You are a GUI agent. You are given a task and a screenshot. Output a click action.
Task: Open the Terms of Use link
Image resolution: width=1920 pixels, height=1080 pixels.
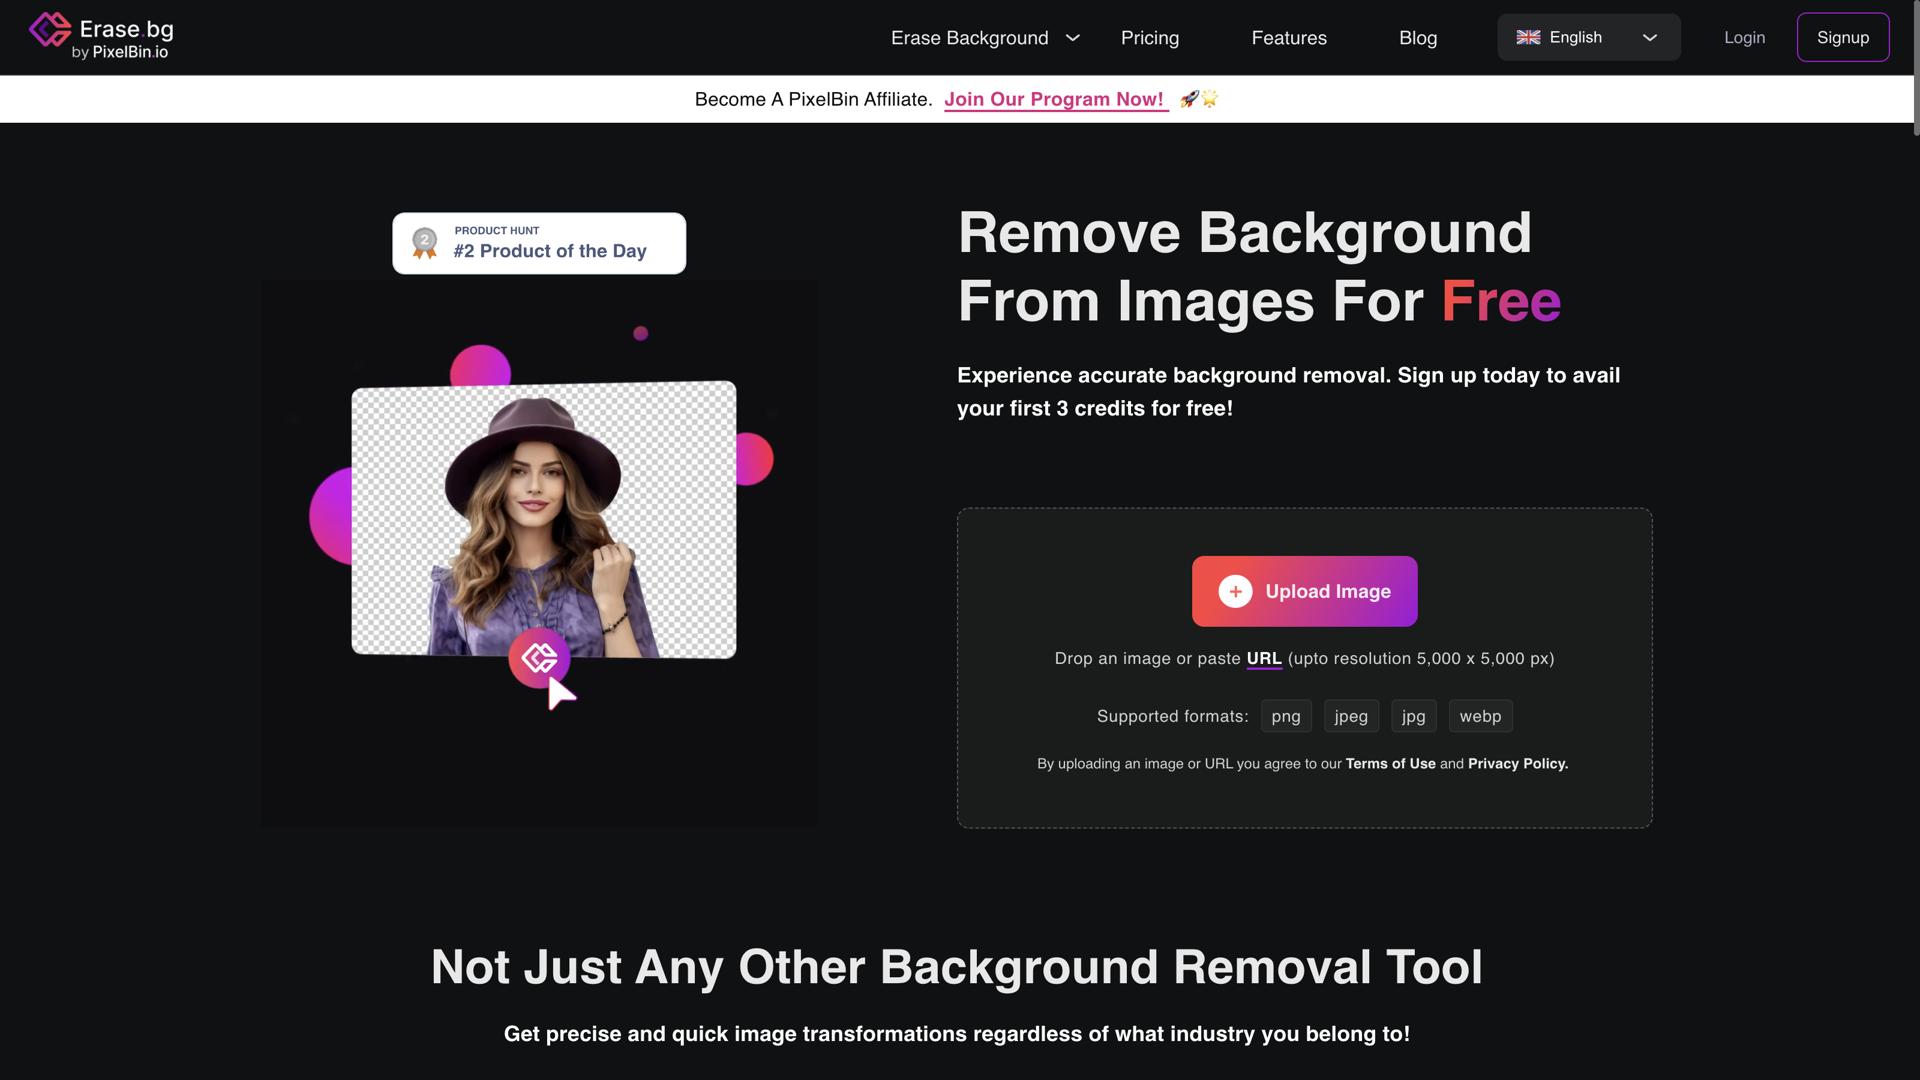click(1390, 763)
